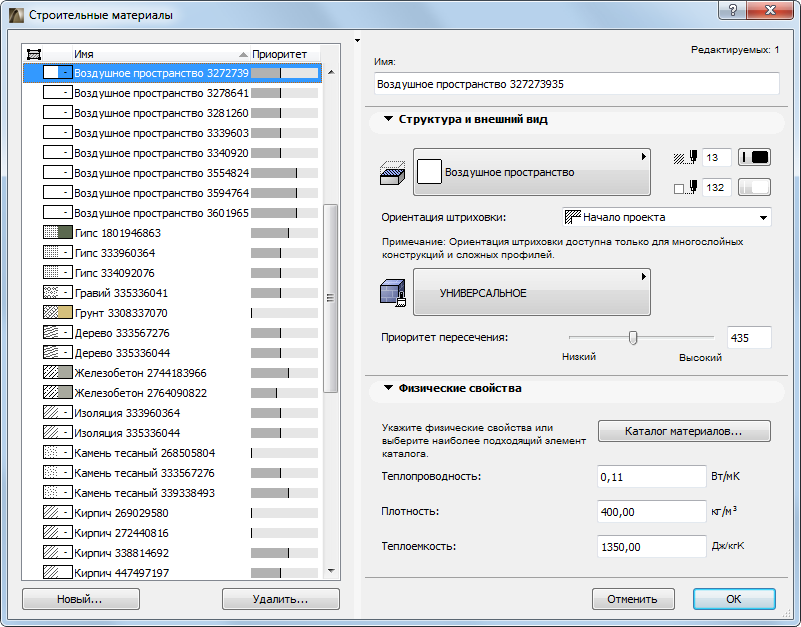801x627 pixels.
Task: Open the Воздушное пространство fill picker
Action: click(x=531, y=172)
